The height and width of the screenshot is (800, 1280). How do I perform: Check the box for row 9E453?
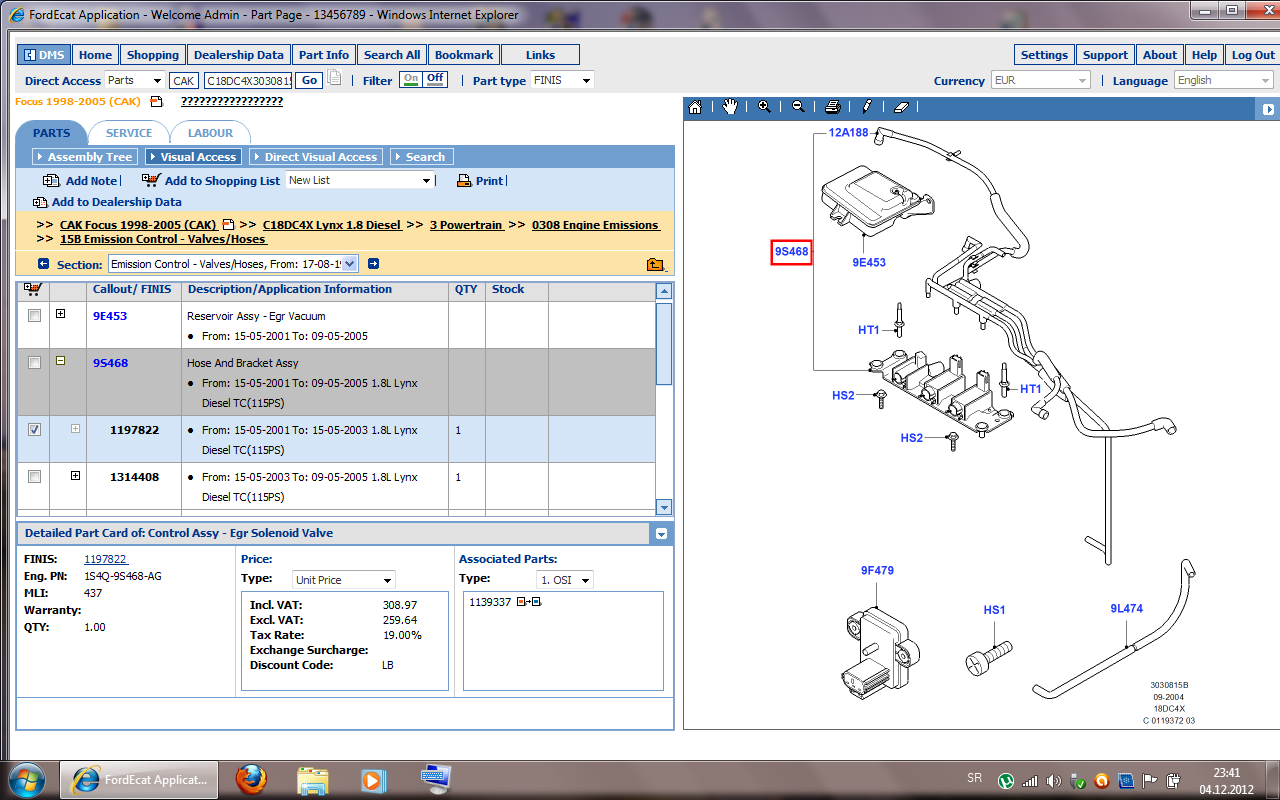(35, 316)
